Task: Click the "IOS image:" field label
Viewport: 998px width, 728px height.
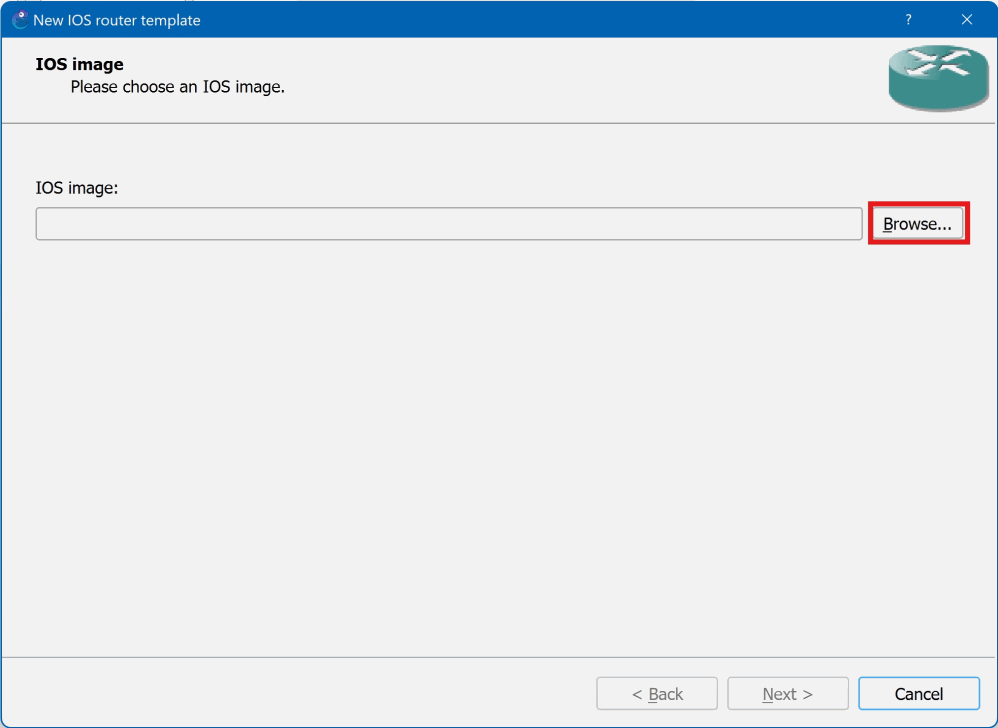Action: 77,188
